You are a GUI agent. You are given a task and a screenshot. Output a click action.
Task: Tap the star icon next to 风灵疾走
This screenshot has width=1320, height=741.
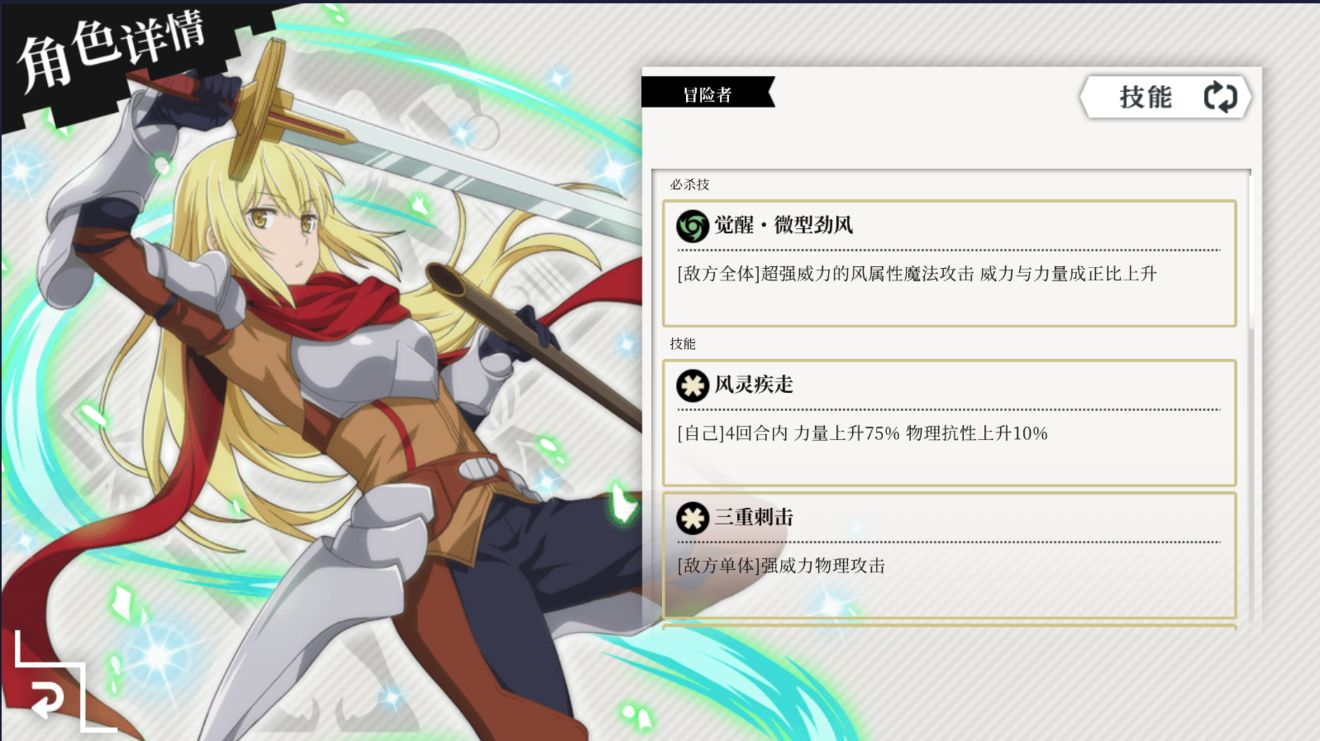point(692,385)
